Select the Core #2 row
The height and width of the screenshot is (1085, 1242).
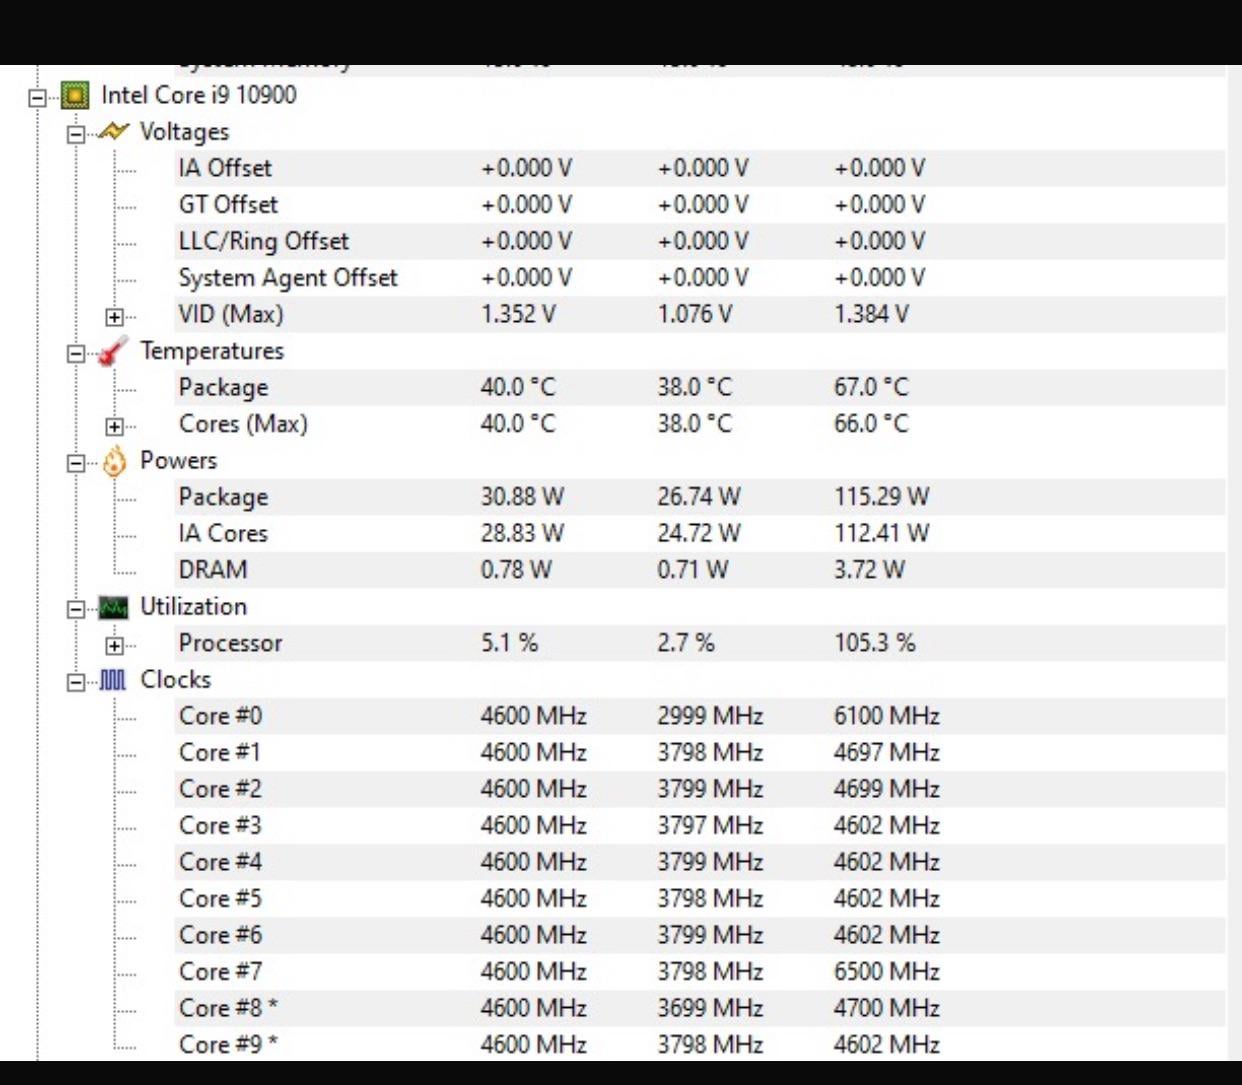point(700,789)
